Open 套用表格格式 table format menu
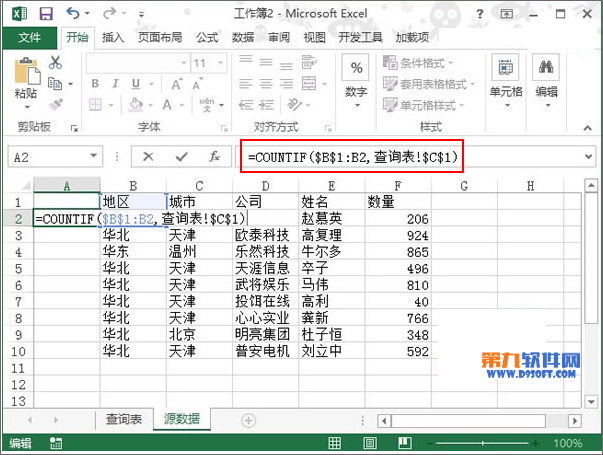This screenshot has height=455, width=603. tap(429, 83)
